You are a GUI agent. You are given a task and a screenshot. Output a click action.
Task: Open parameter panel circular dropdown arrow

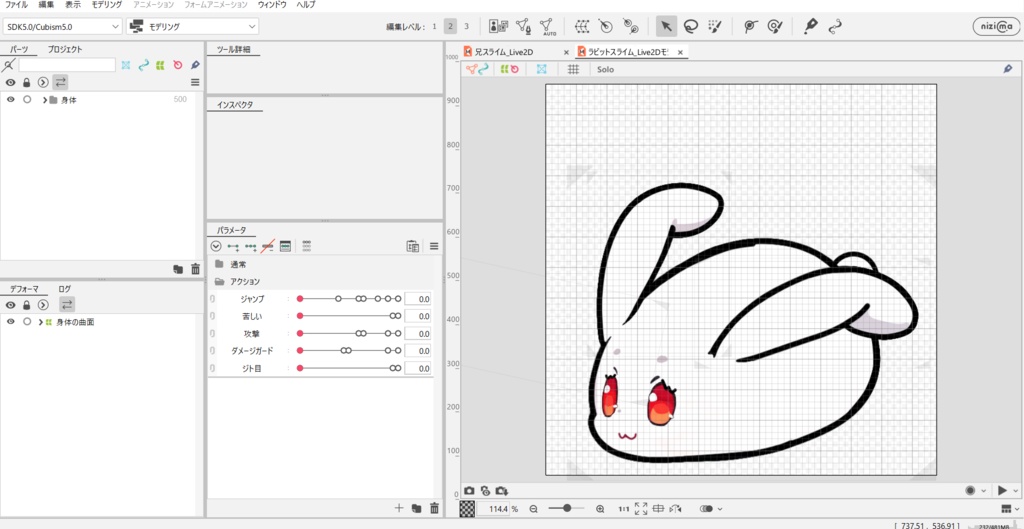click(x=216, y=246)
